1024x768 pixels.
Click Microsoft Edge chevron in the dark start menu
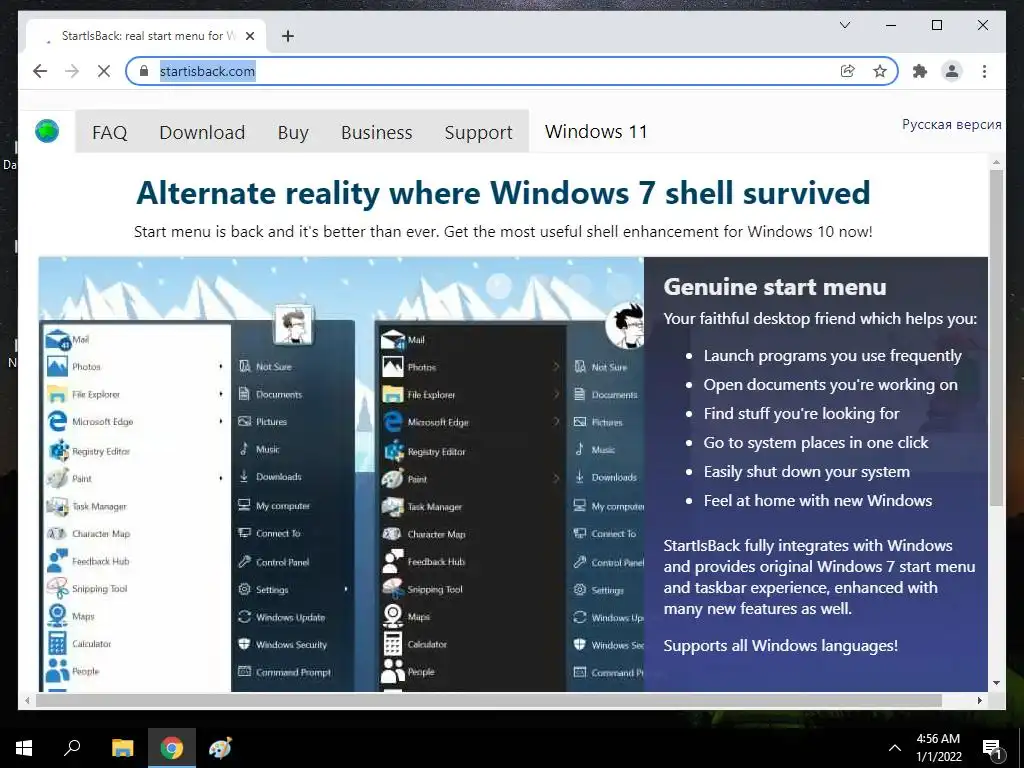(556, 422)
